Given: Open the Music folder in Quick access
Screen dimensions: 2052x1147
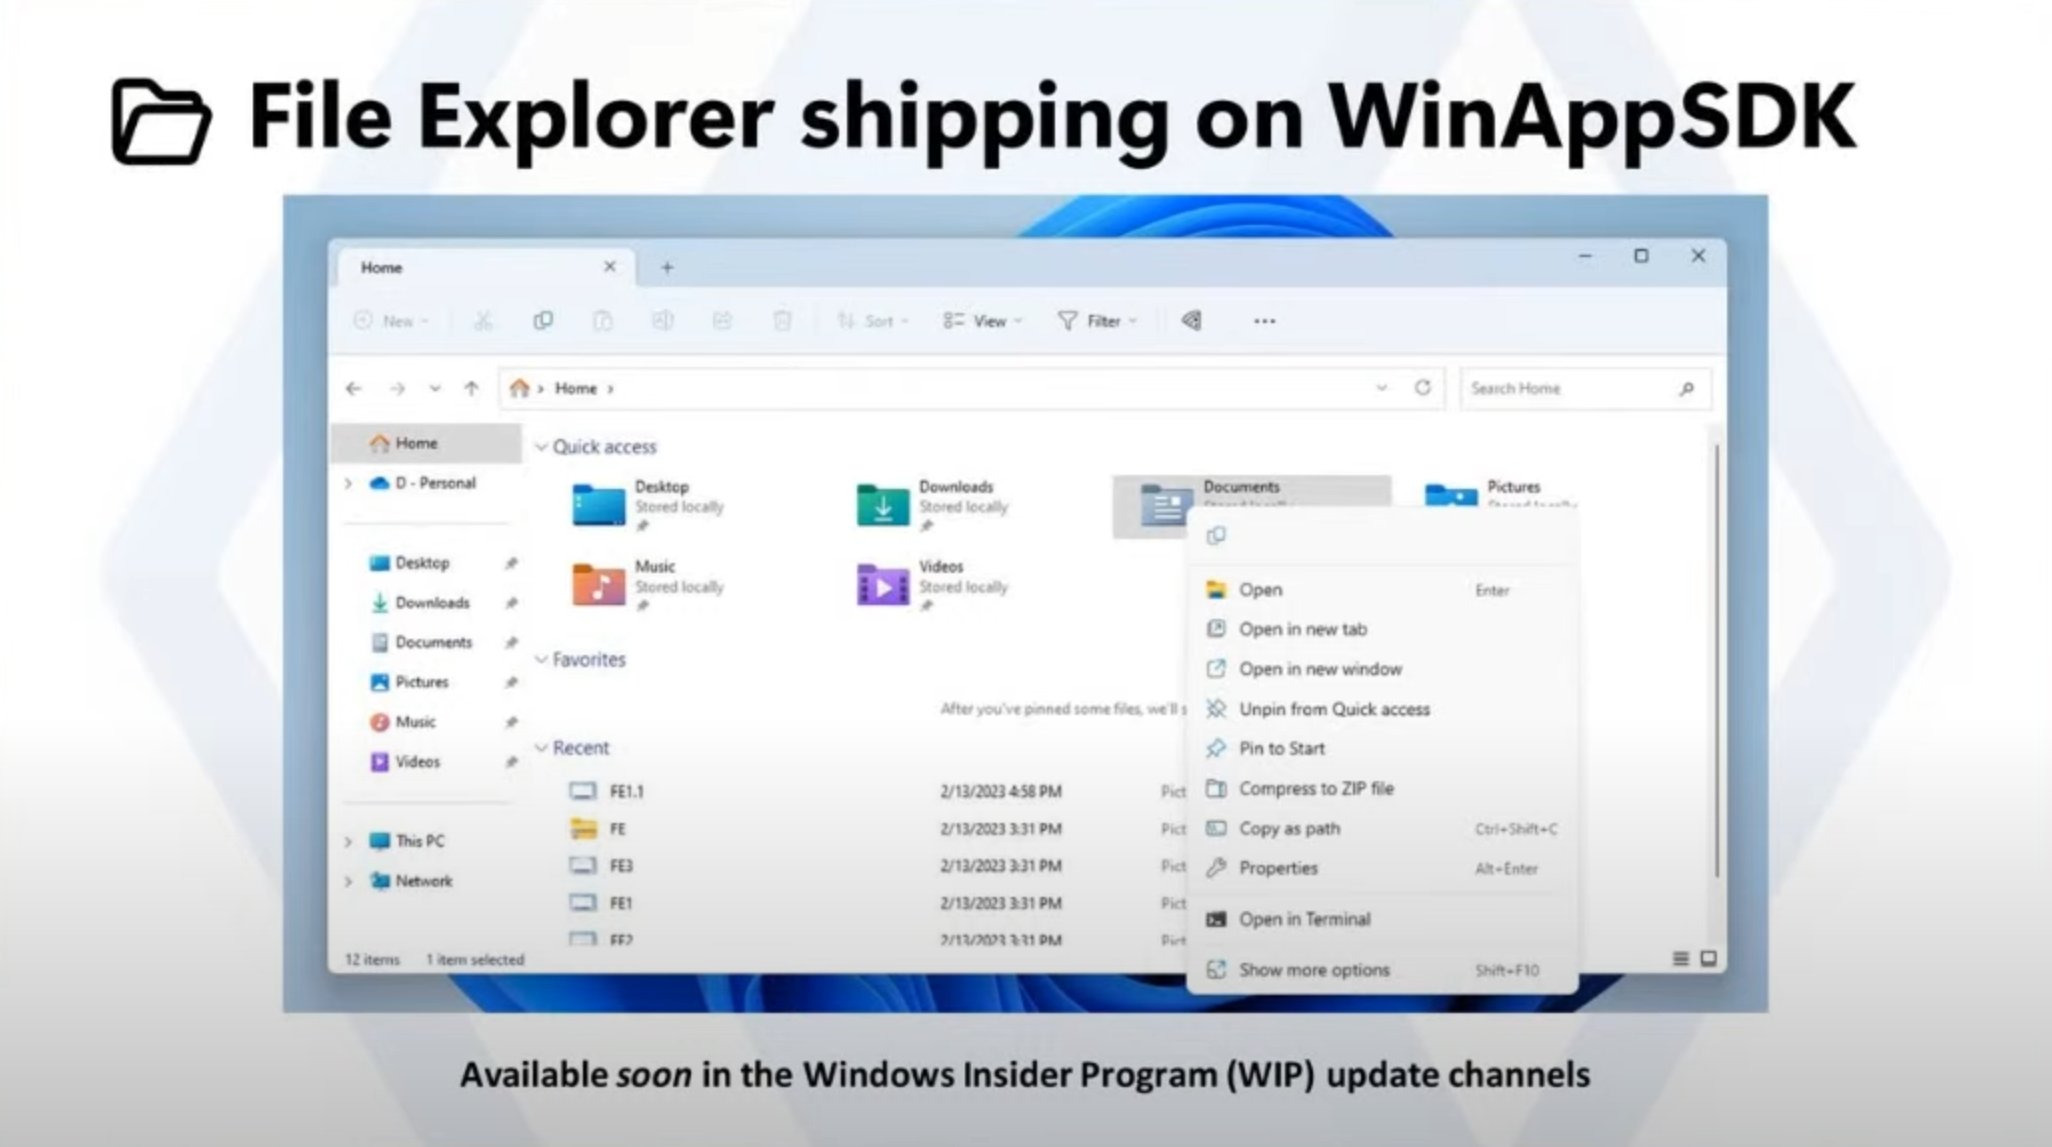Looking at the screenshot, I should pos(650,585).
